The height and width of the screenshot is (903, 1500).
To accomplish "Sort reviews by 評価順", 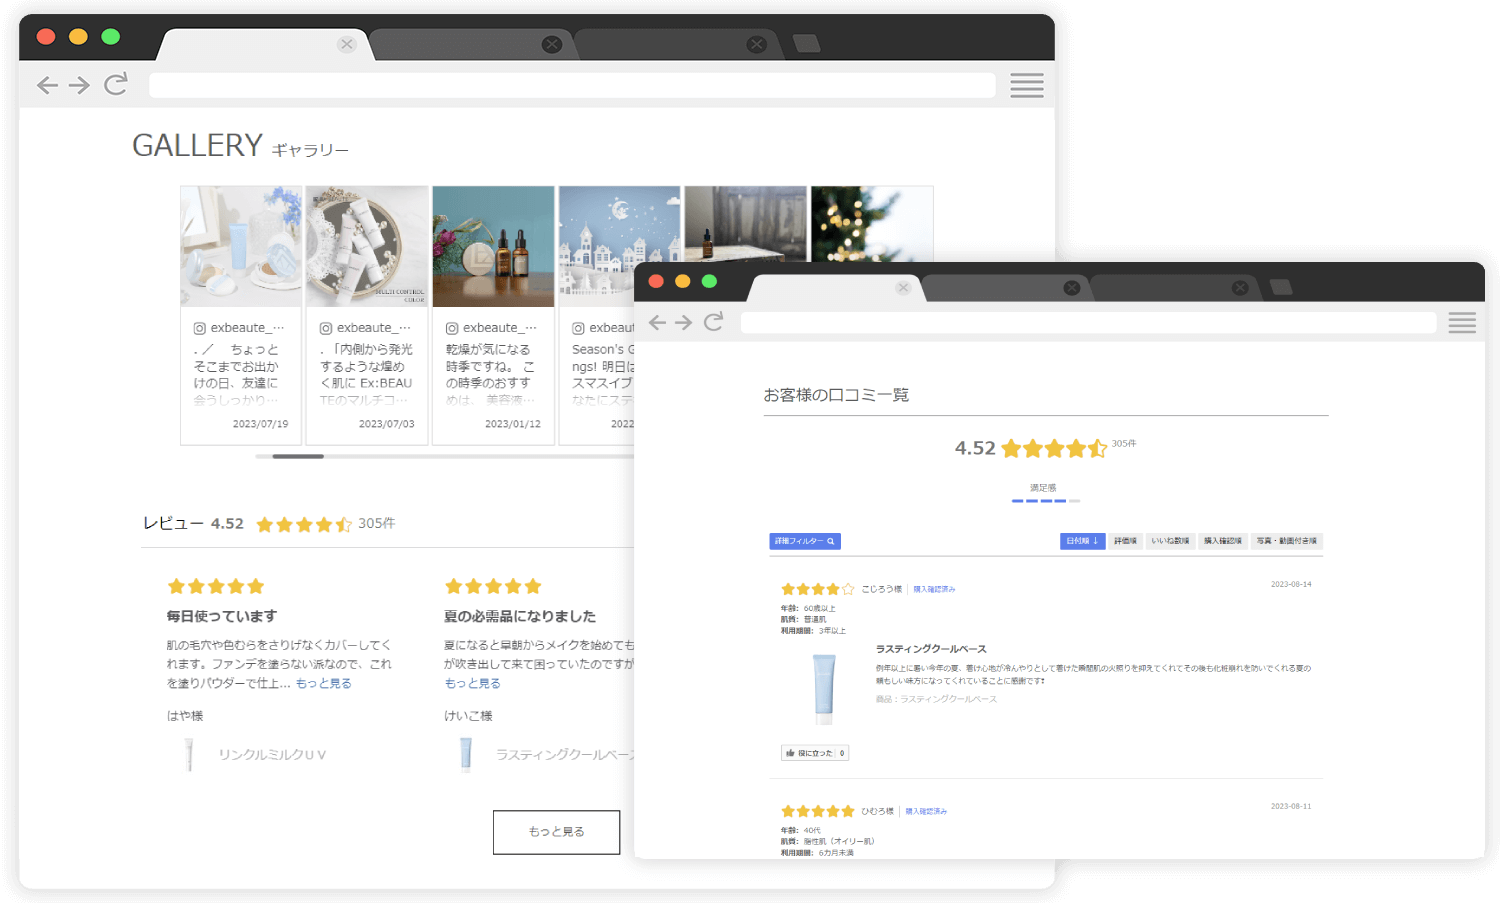I will [1125, 541].
